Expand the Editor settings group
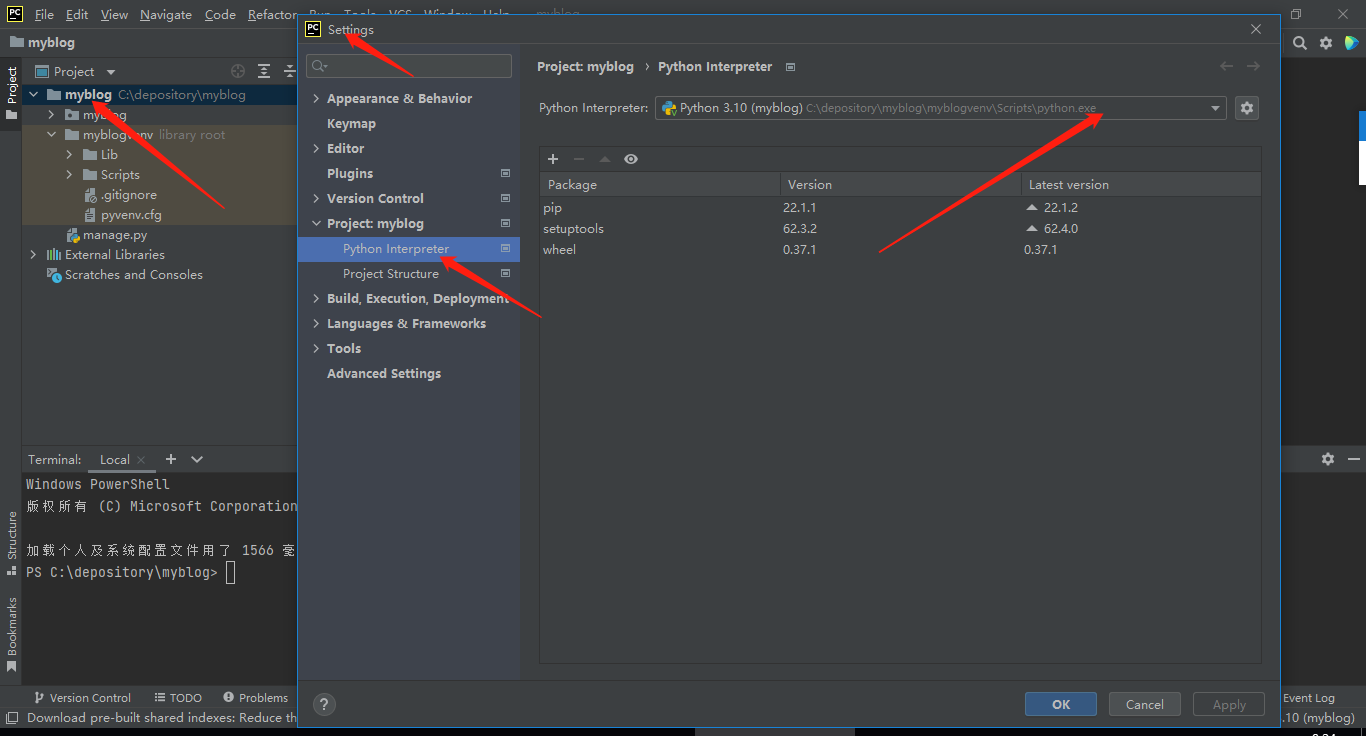 [316, 148]
